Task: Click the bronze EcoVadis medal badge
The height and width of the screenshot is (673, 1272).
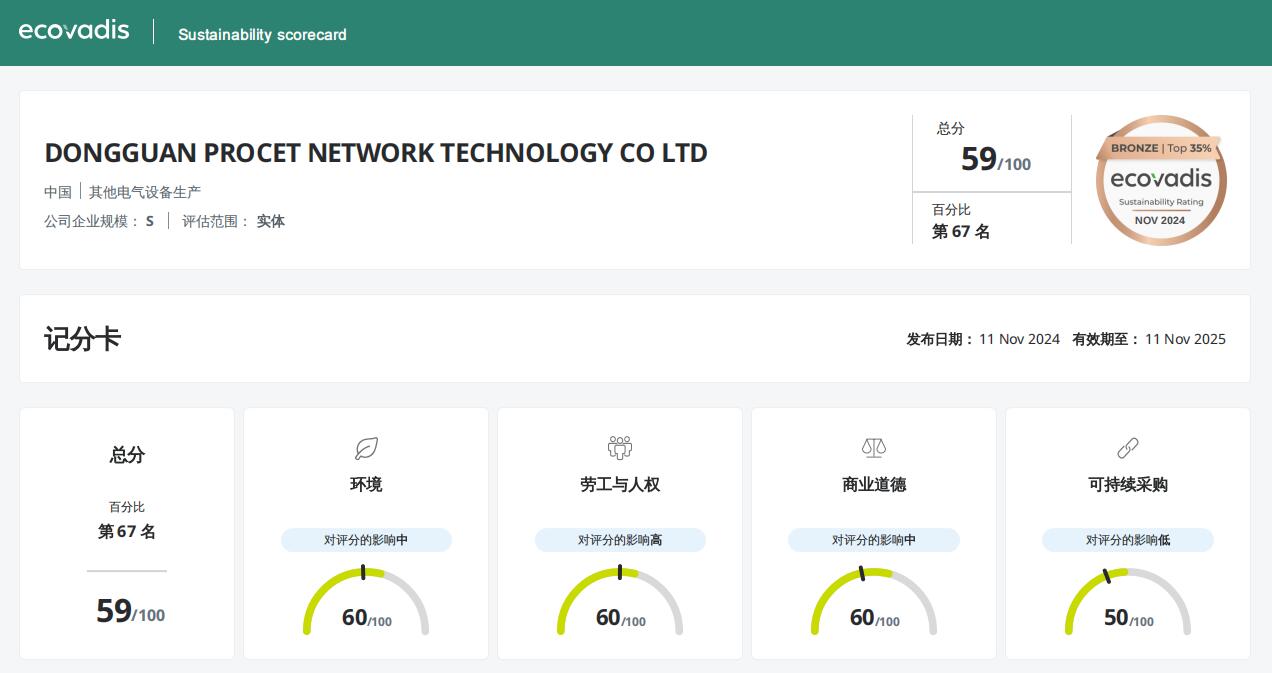Action: [x=1161, y=180]
